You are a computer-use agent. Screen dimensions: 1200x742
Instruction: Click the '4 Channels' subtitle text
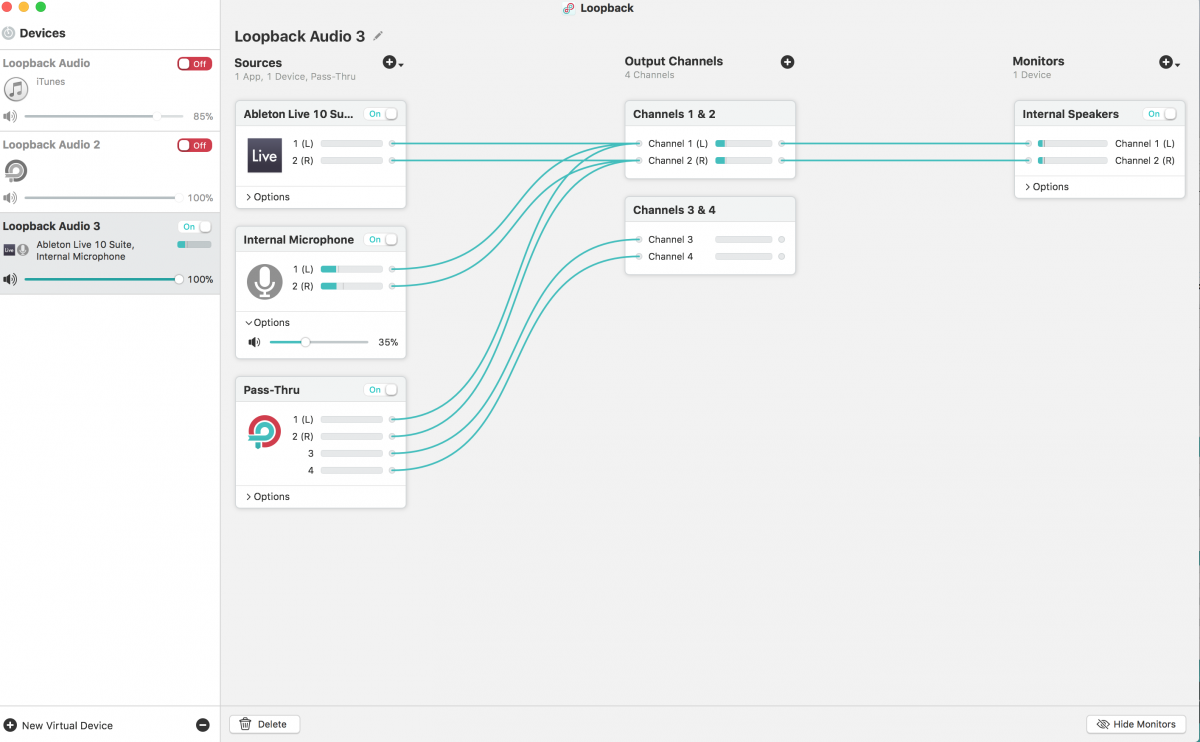tap(650, 76)
